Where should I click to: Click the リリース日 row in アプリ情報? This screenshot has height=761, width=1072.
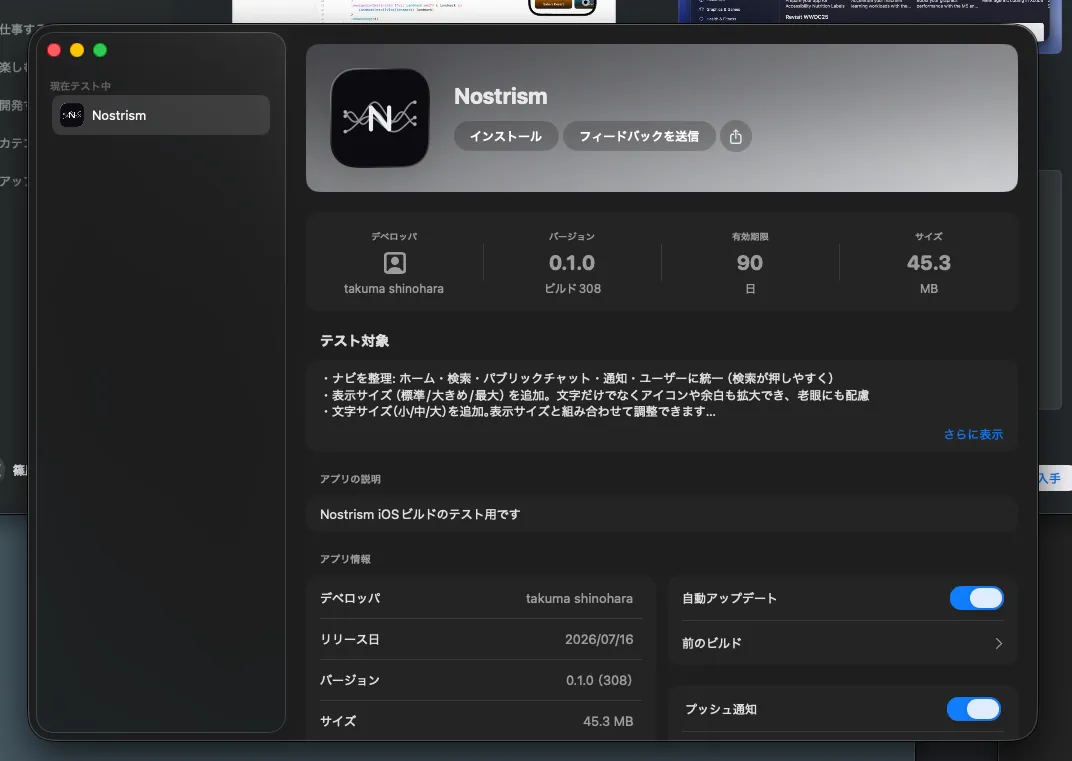477,639
